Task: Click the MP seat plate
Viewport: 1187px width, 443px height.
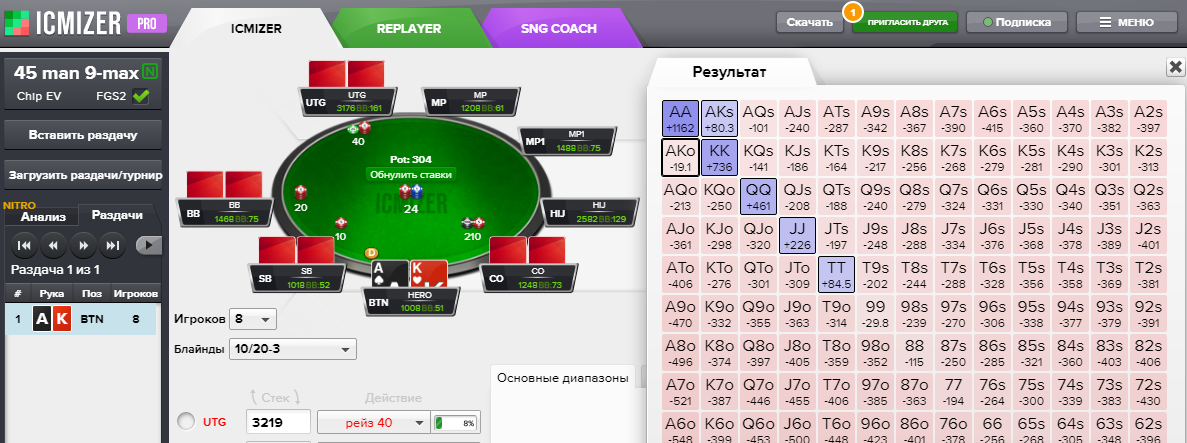Action: [471, 101]
